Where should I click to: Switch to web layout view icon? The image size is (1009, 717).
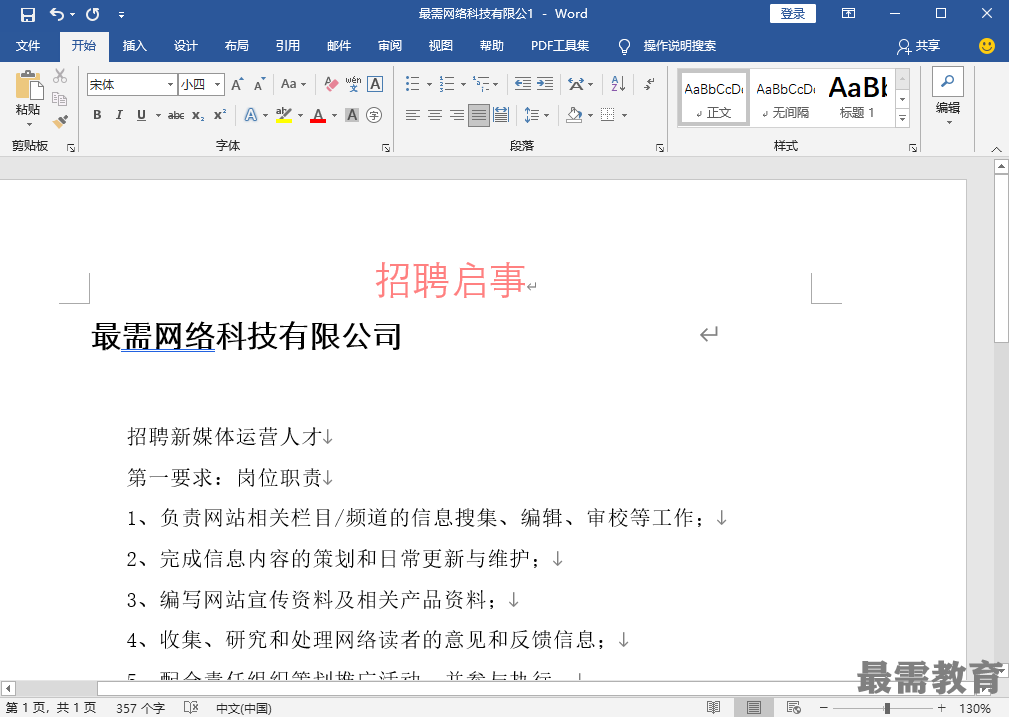click(x=793, y=707)
